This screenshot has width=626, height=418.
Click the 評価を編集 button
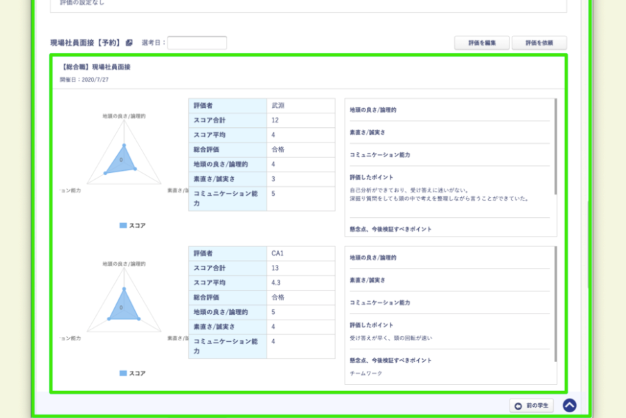coord(481,43)
